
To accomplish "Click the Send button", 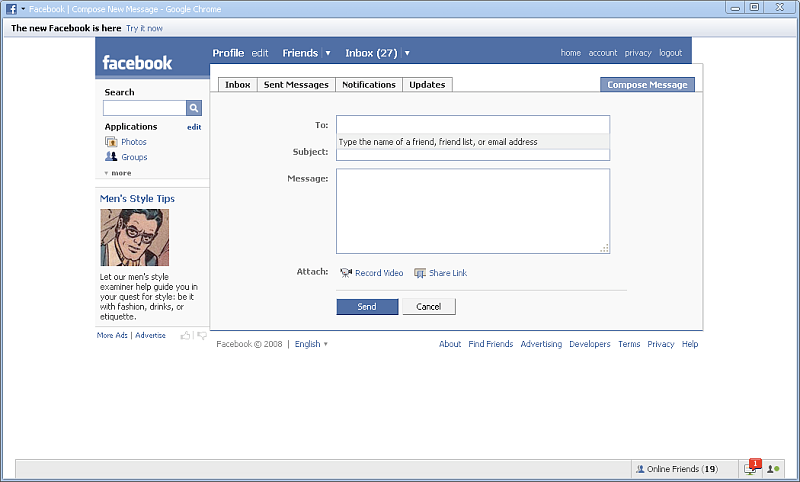I will pos(367,307).
